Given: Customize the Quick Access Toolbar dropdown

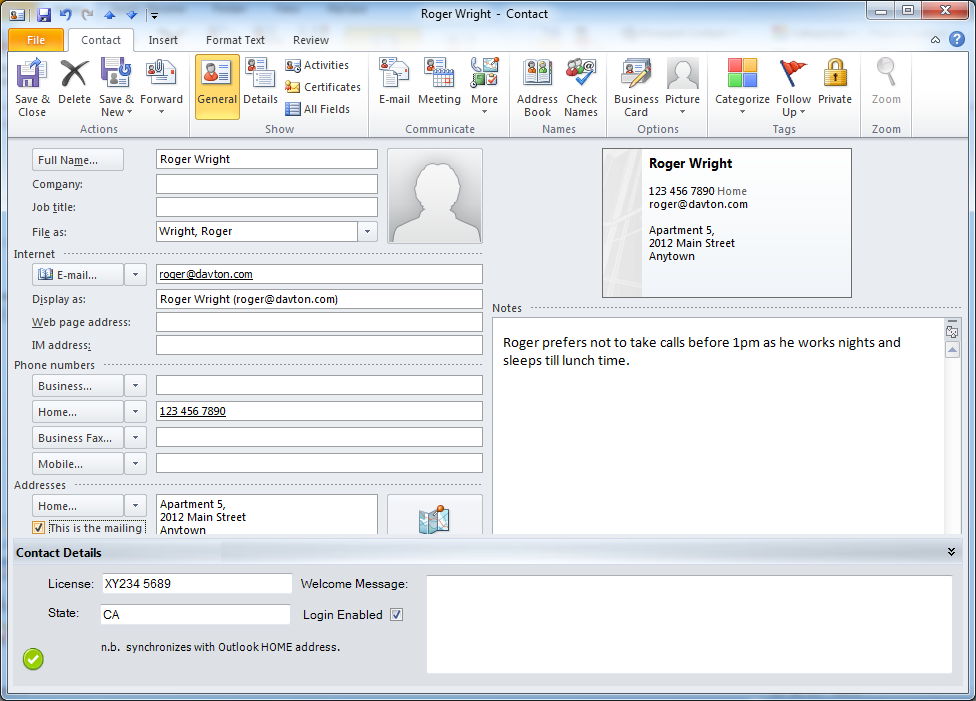Looking at the screenshot, I should 154,16.
